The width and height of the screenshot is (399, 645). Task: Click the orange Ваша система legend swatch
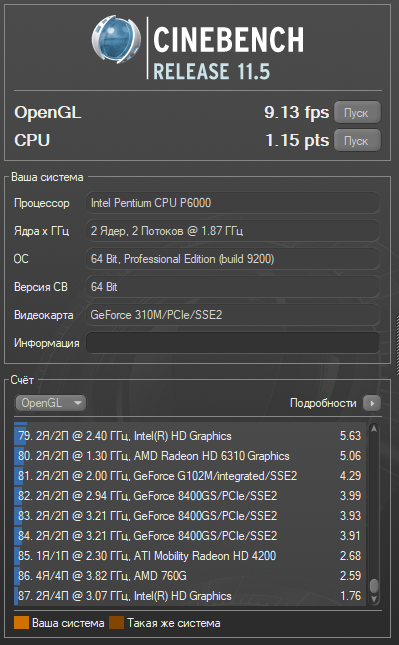click(x=21, y=623)
